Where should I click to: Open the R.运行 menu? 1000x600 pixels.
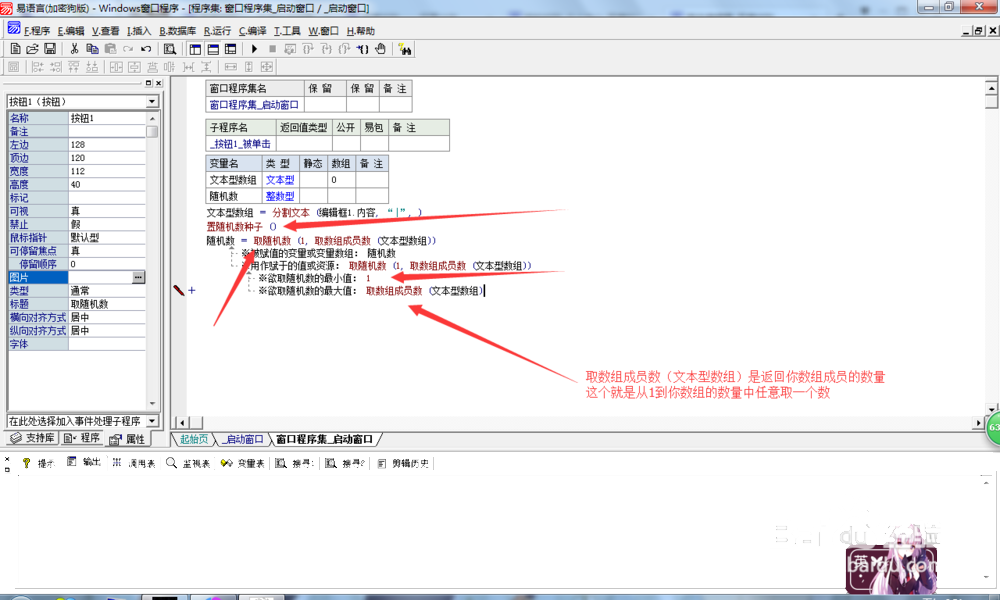click(216, 30)
